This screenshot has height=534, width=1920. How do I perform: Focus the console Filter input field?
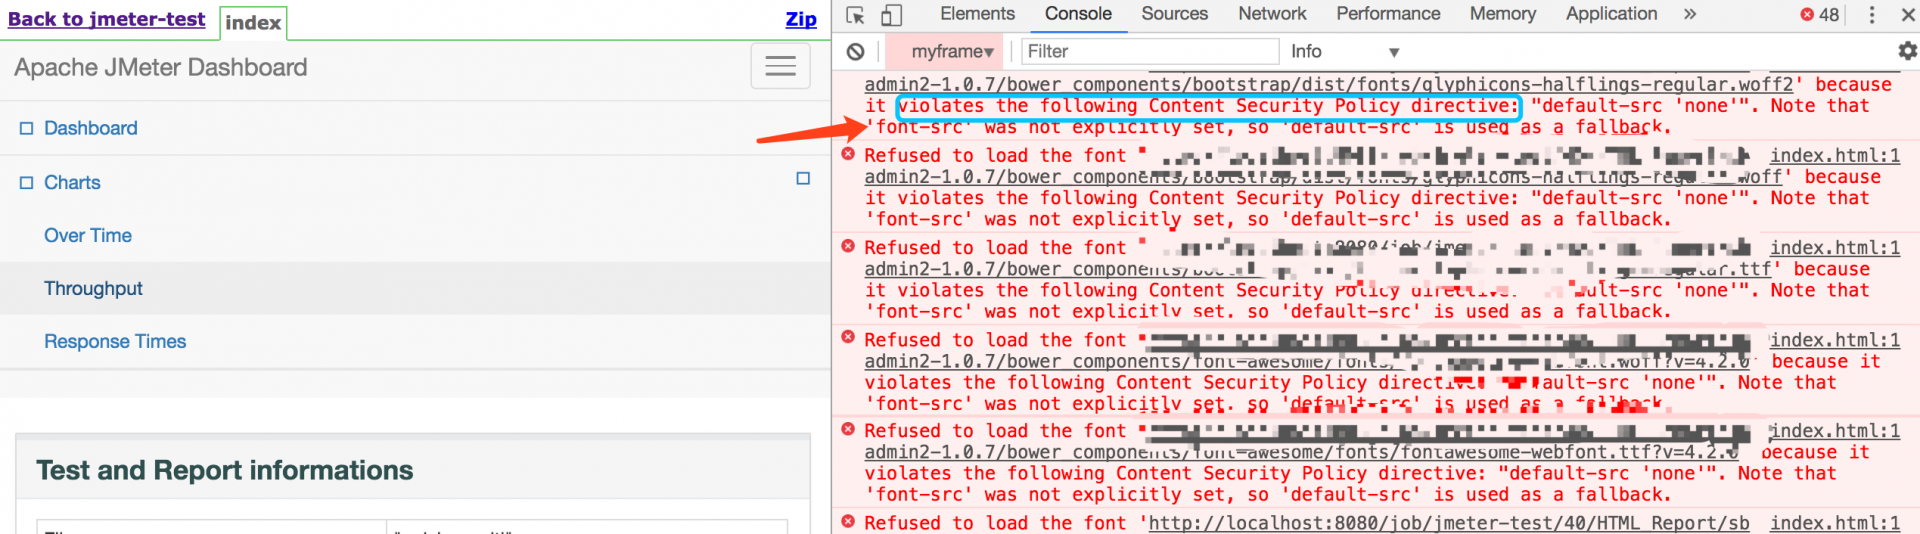pyautogui.click(x=1150, y=52)
